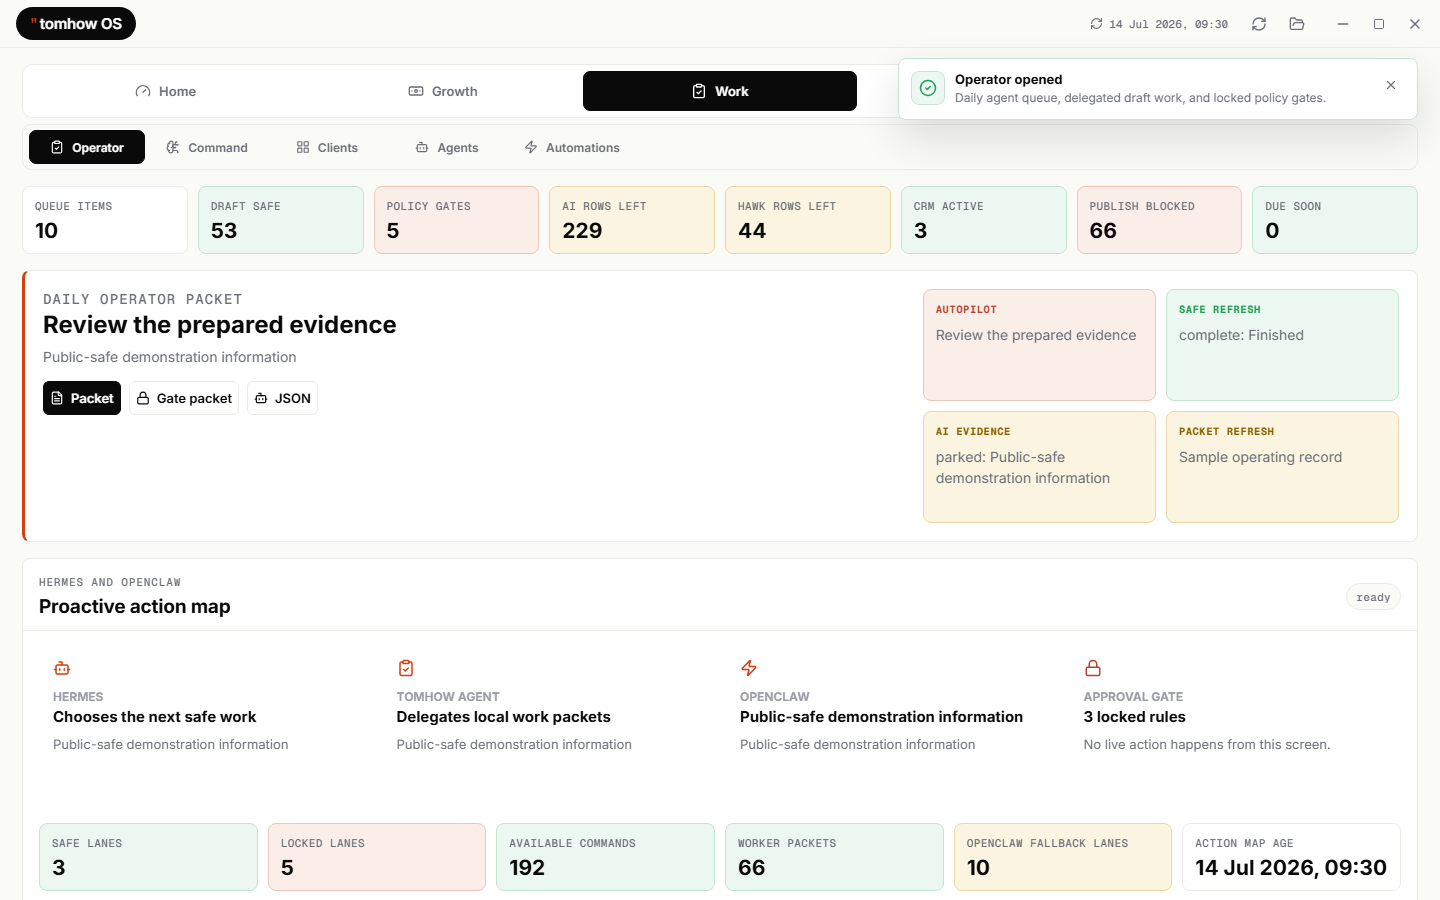Select the Work tab
1440x900 pixels.
point(720,91)
